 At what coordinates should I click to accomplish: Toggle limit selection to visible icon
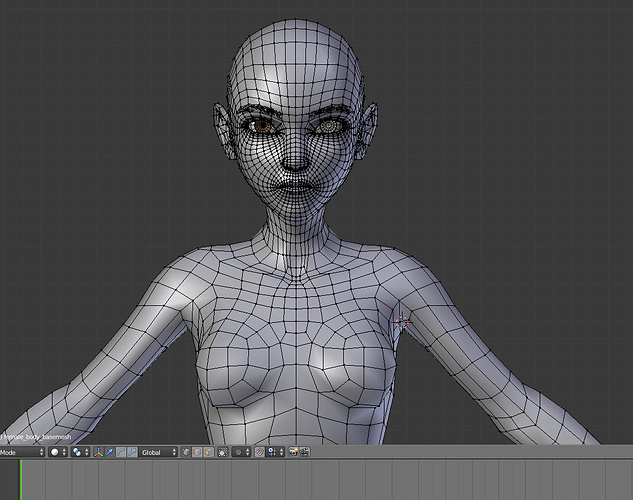[223, 452]
